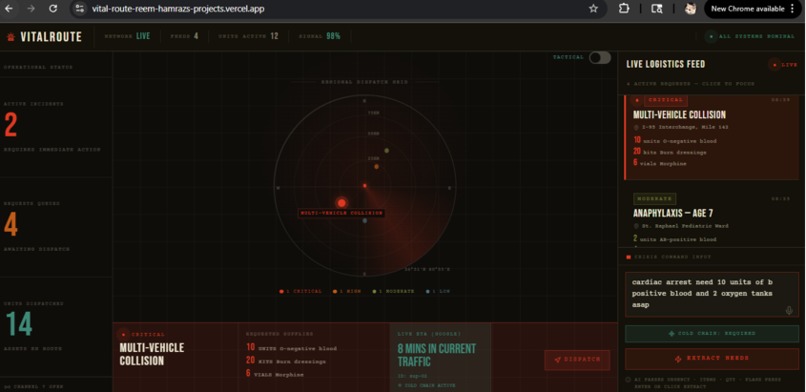Click into the crisis command text area
Image resolution: width=806 pixels, height=392 pixels.
click(x=712, y=294)
